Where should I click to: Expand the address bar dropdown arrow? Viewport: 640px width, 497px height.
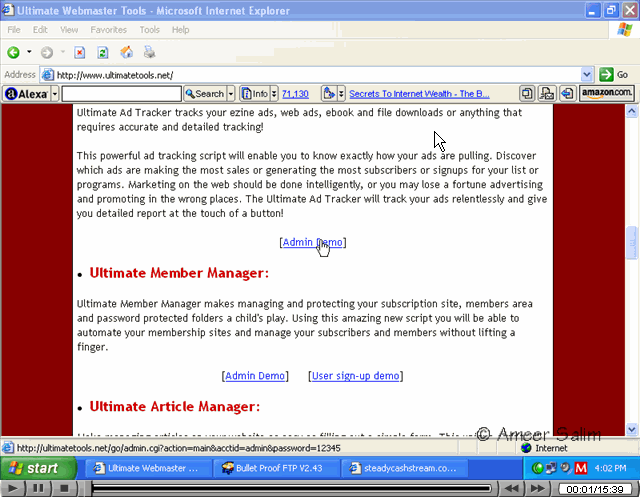point(587,75)
